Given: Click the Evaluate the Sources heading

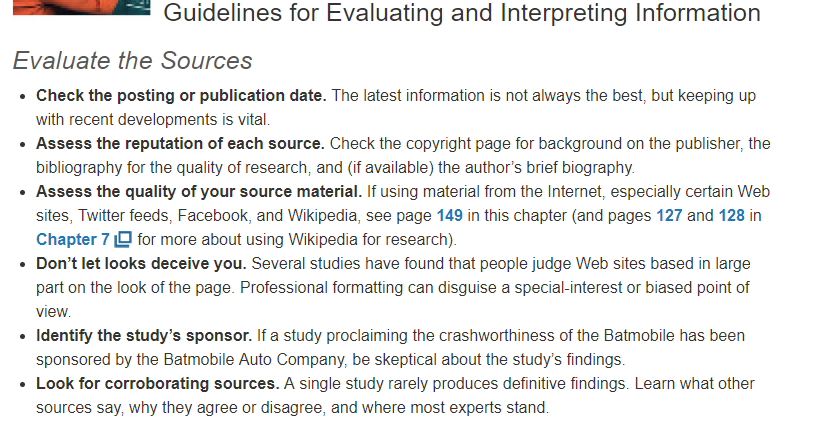Looking at the screenshot, I should [133, 61].
